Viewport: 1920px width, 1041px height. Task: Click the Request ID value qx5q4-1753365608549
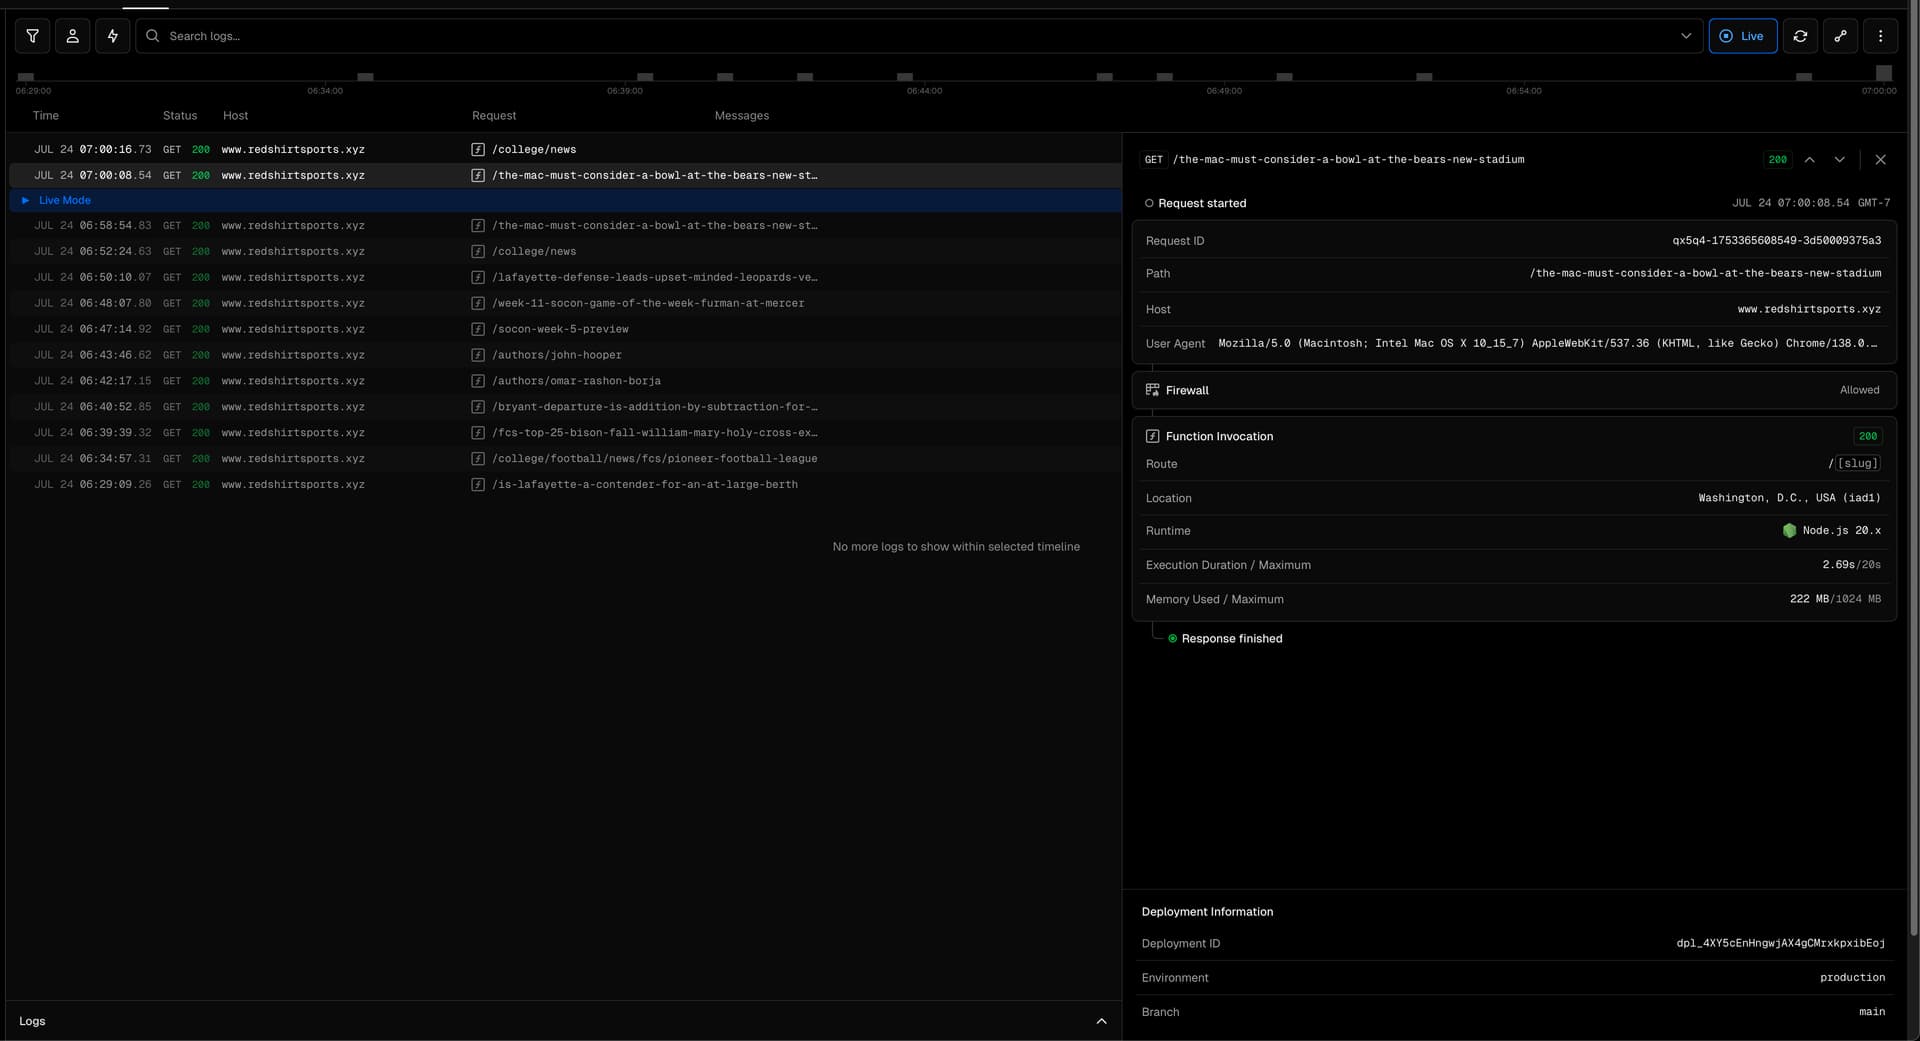(x=1776, y=241)
